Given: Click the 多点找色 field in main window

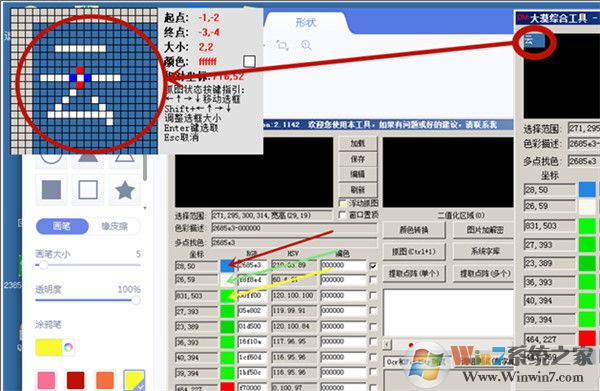Looking at the screenshot, I should (x=294, y=243).
